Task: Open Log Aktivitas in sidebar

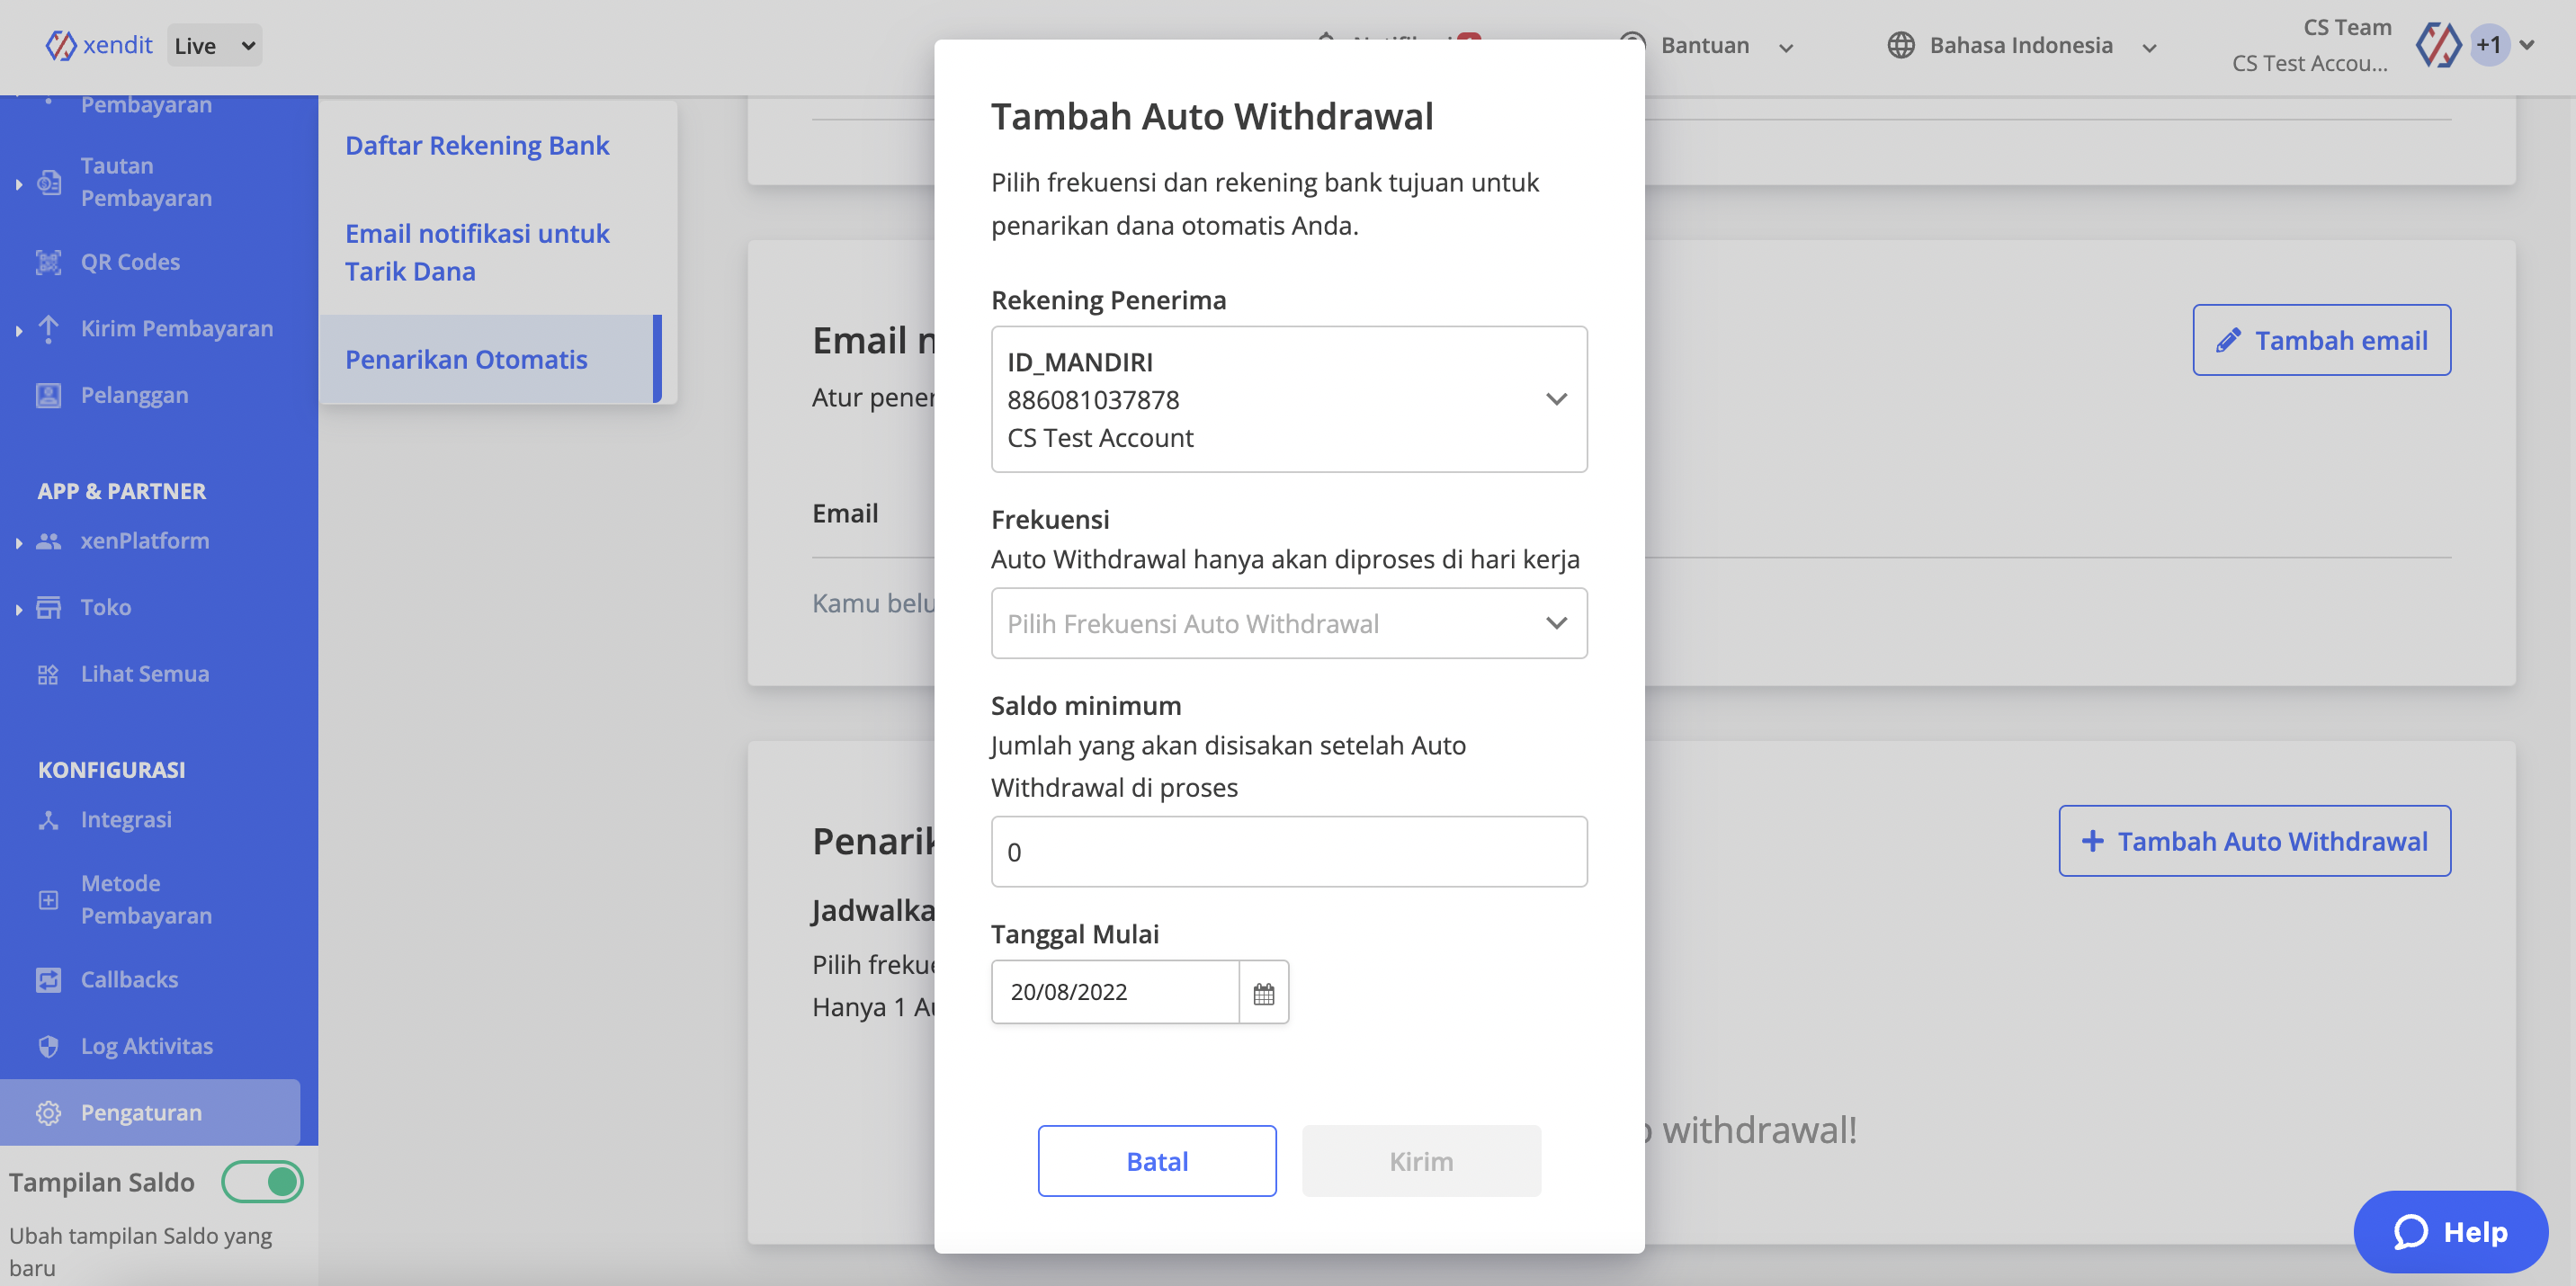Action: click(x=147, y=1046)
